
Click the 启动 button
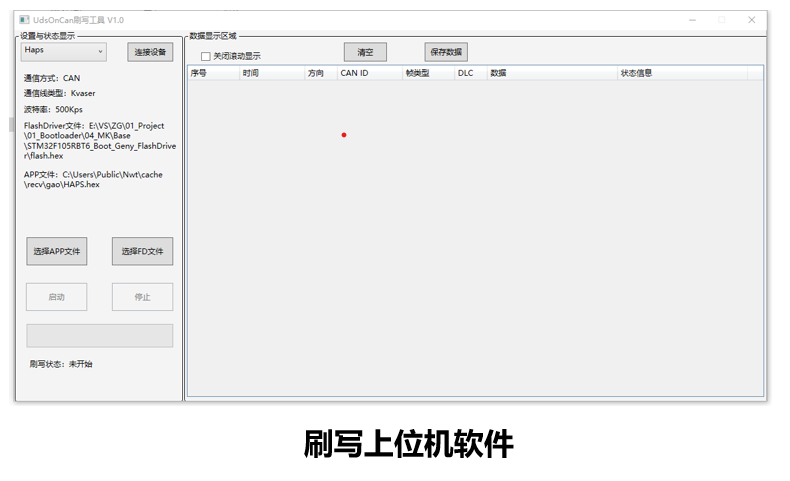pos(56,297)
